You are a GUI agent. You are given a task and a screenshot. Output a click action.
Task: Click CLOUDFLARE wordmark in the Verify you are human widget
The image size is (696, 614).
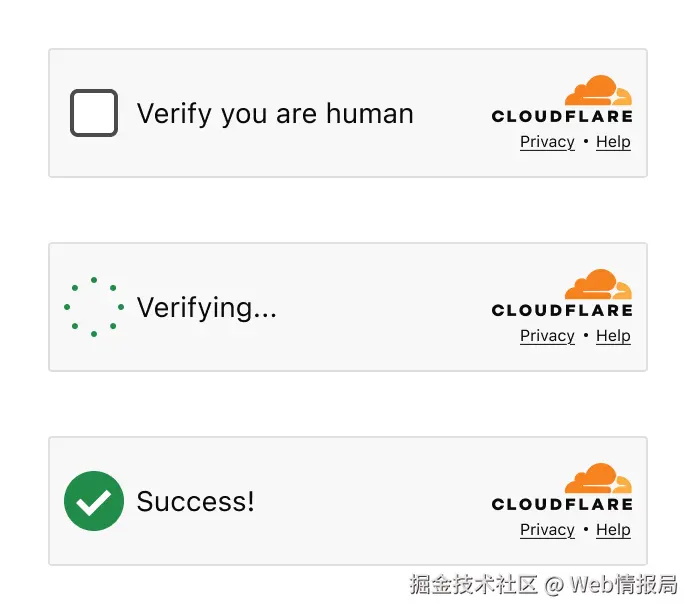562,117
